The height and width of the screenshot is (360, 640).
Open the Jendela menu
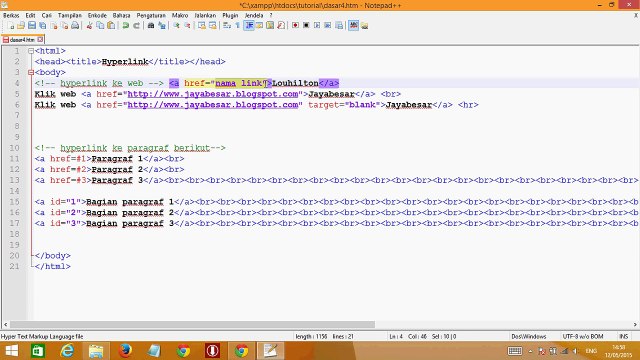254,15
